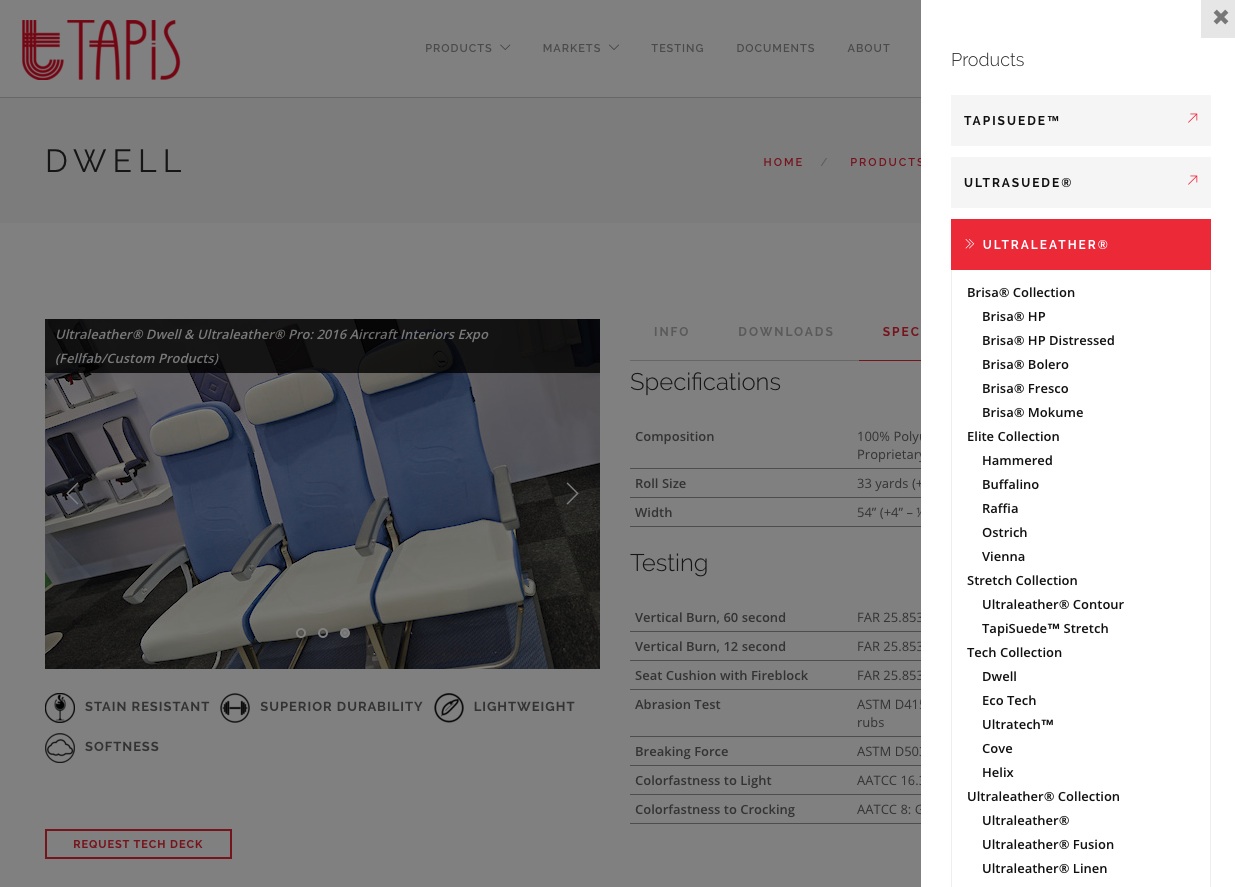Viewport: 1235px width, 887px height.
Task: Show the previous carousel image
Action: point(72,493)
